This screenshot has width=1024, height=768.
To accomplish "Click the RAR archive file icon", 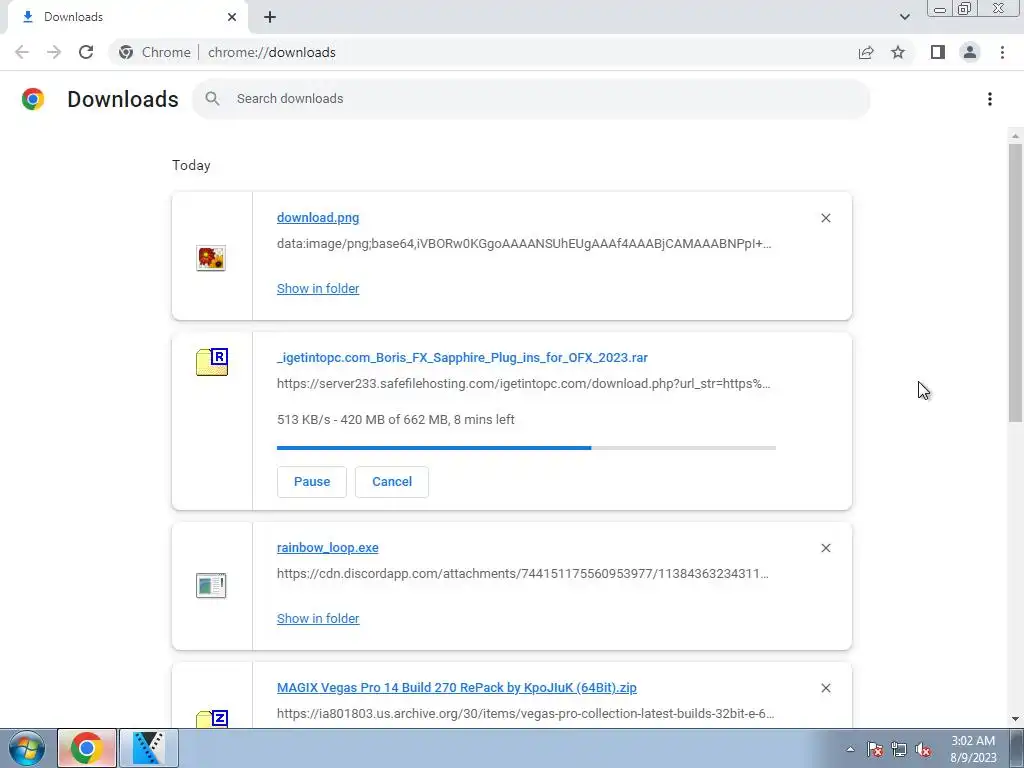I will 212,362.
